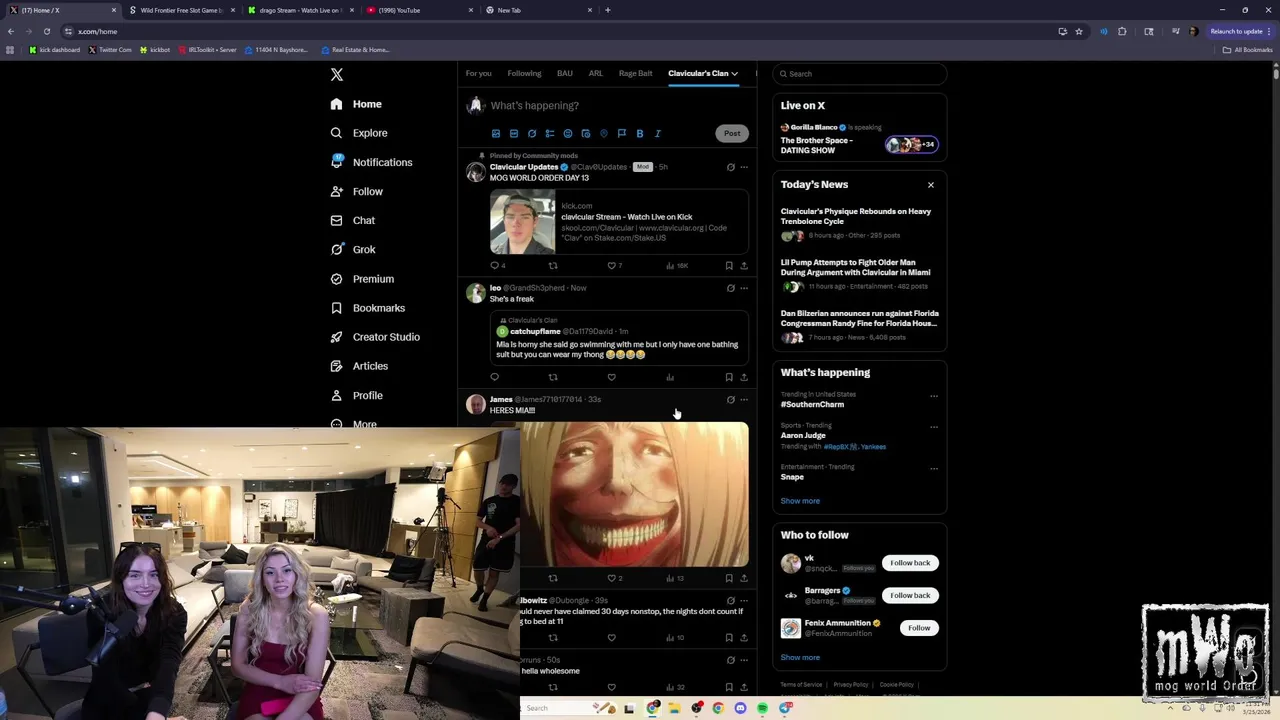Open Creator Studio in the sidebar

(x=374, y=337)
